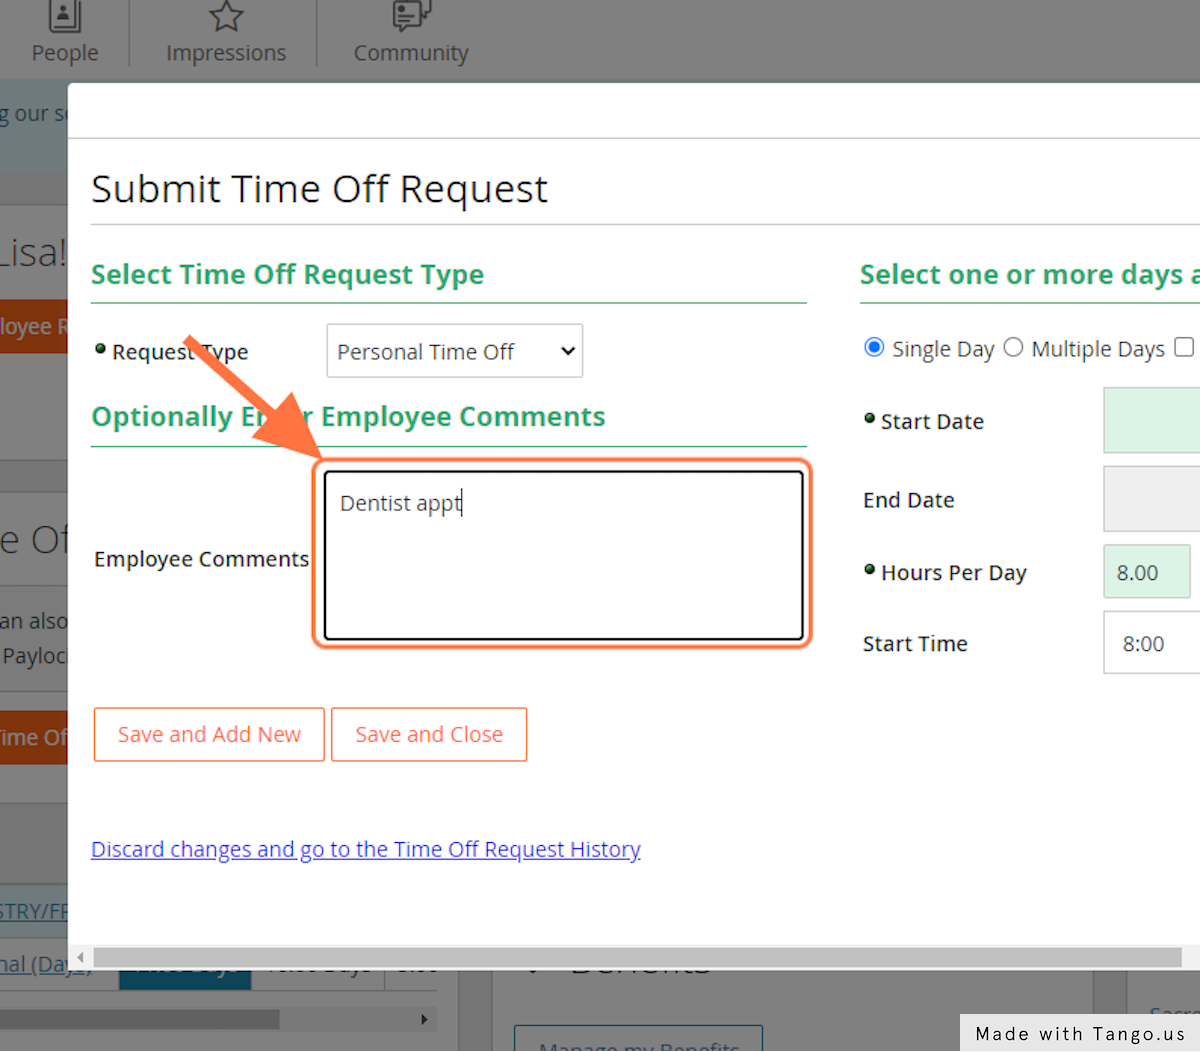
Task: Click the dialog's horizontal scrollbar
Action: click(637, 958)
